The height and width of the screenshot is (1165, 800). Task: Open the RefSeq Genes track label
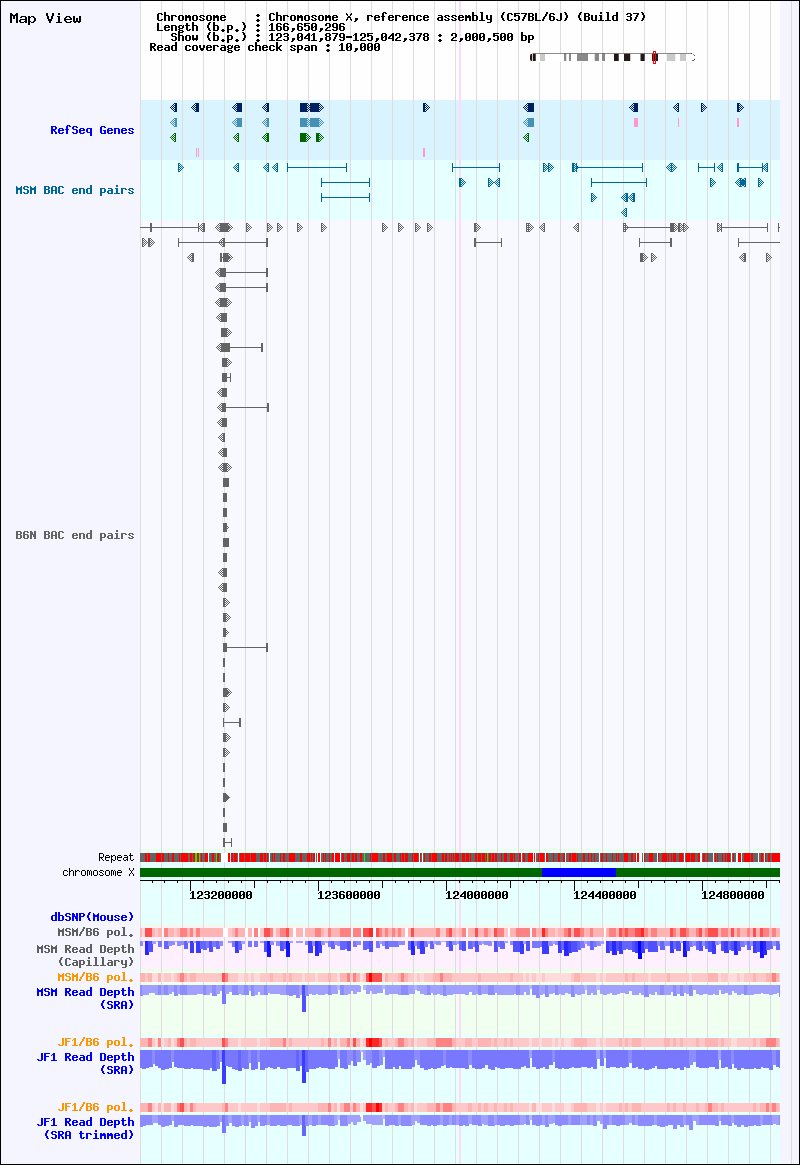[92, 130]
